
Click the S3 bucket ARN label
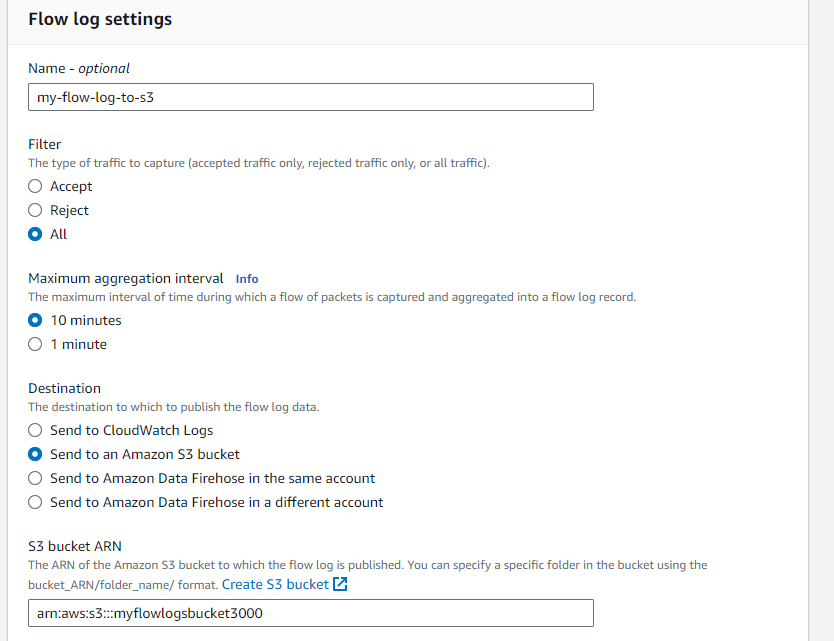73,546
